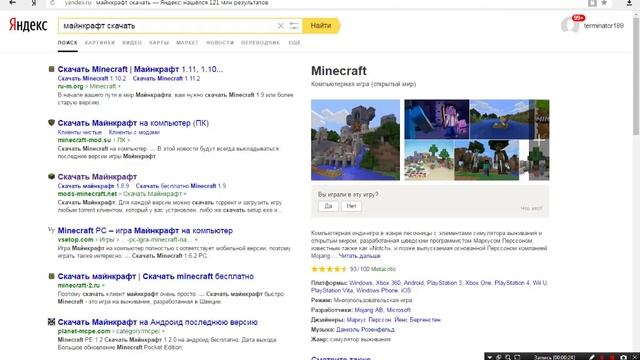Viewport: 640px width, 360px height.
Task: Open 'Скачать Minecraft 1.10.2' sublink
Action: pos(92,78)
